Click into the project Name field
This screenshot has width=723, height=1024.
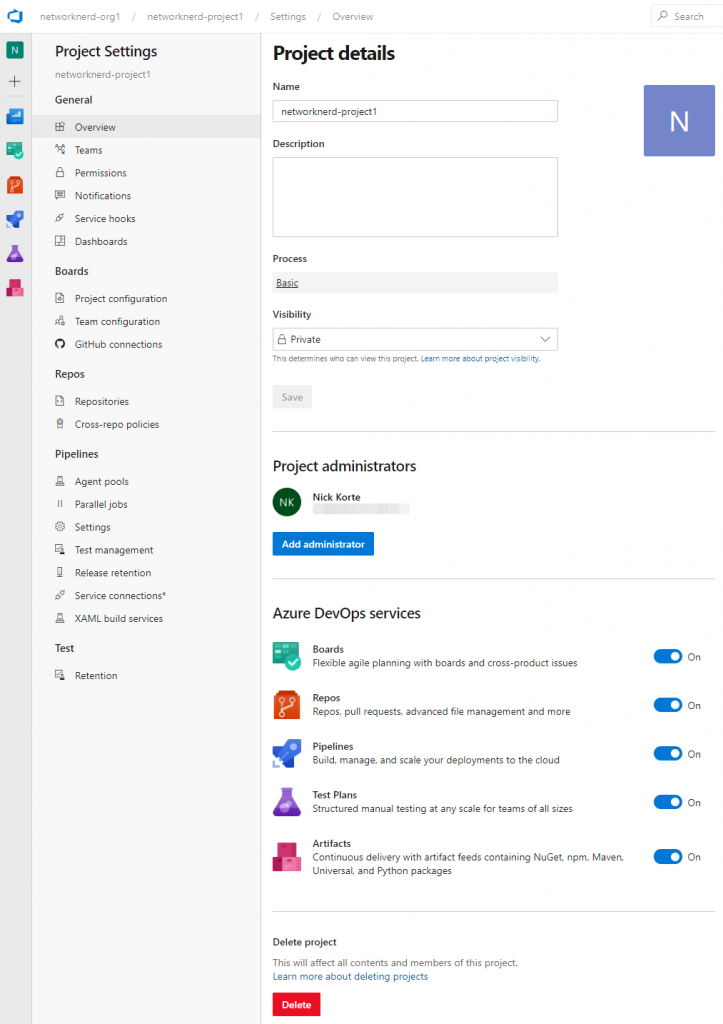pyautogui.click(x=415, y=111)
